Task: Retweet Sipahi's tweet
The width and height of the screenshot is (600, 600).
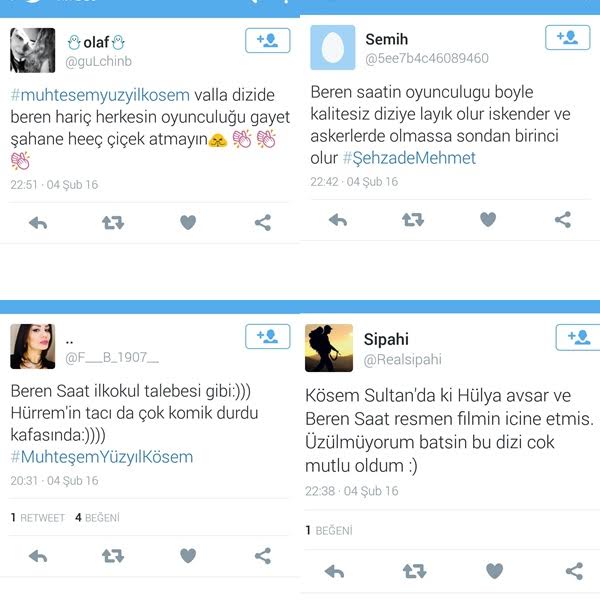Action: coord(414,571)
